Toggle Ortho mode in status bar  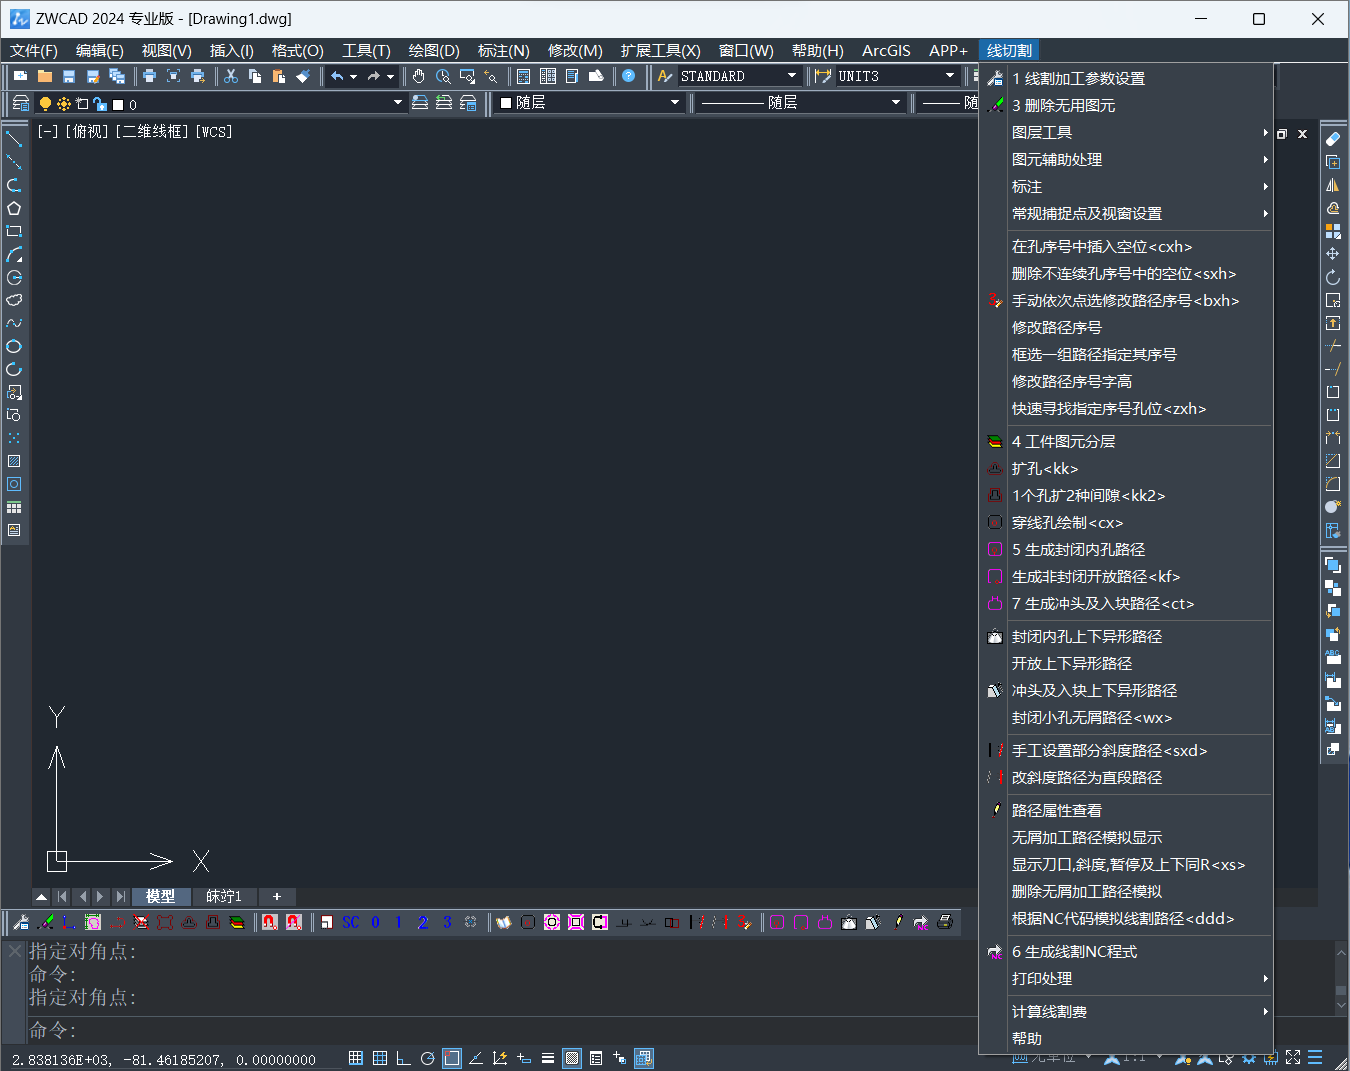[404, 1058]
